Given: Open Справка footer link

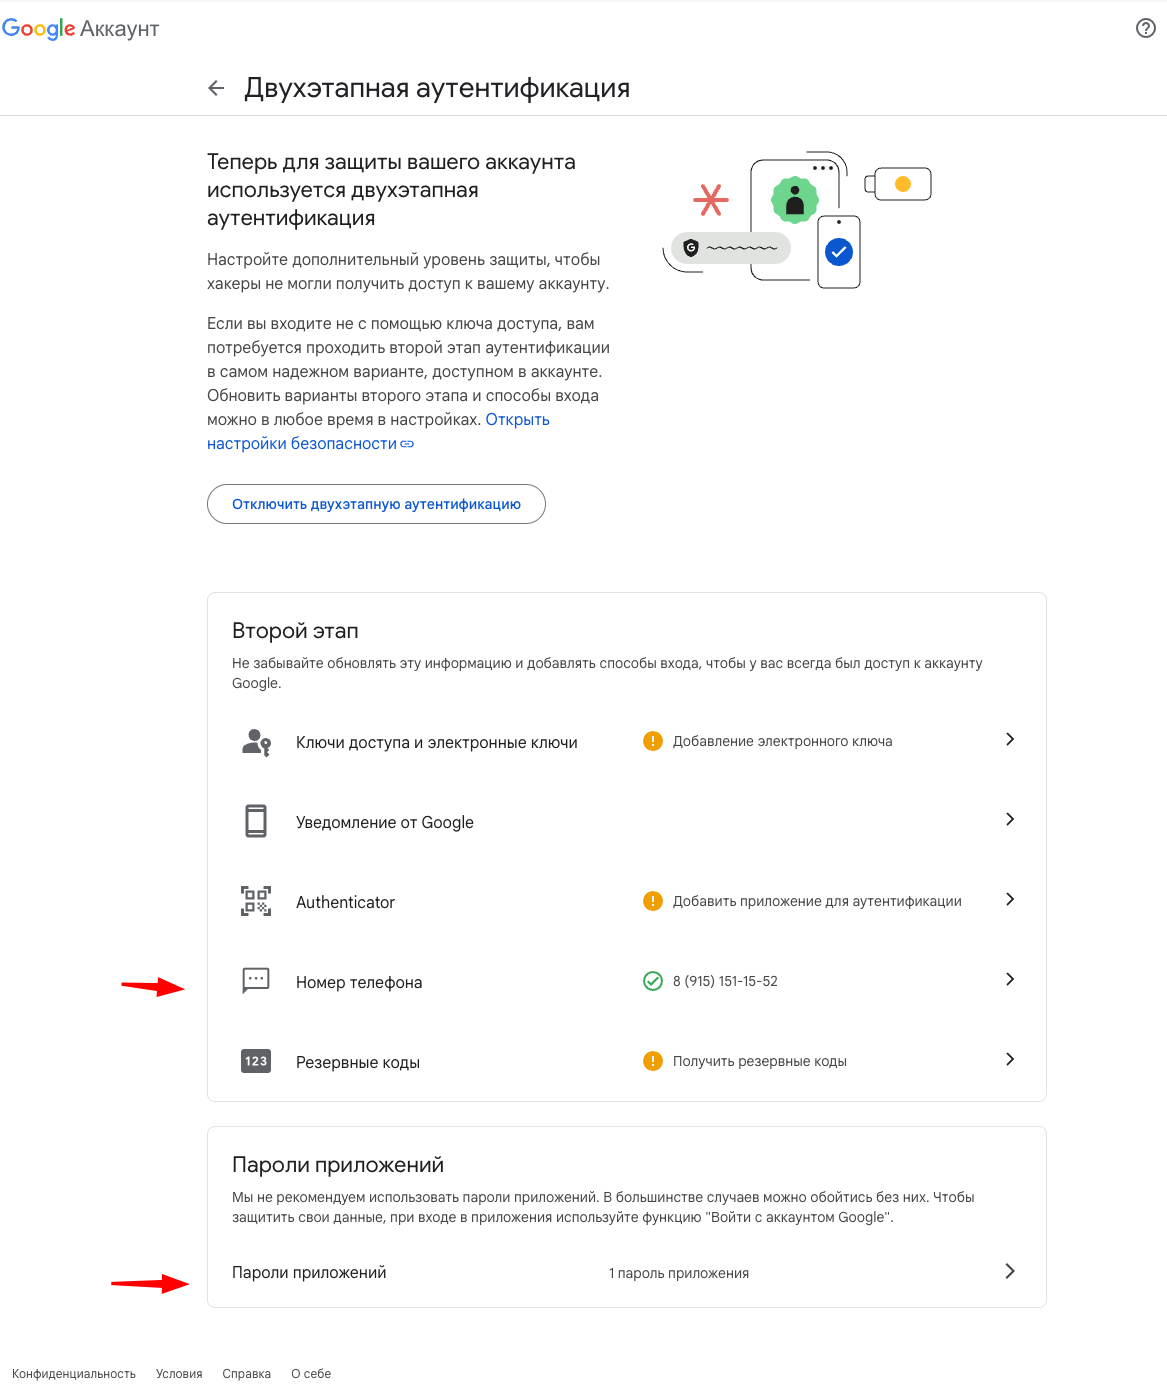Looking at the screenshot, I should [x=247, y=1374].
